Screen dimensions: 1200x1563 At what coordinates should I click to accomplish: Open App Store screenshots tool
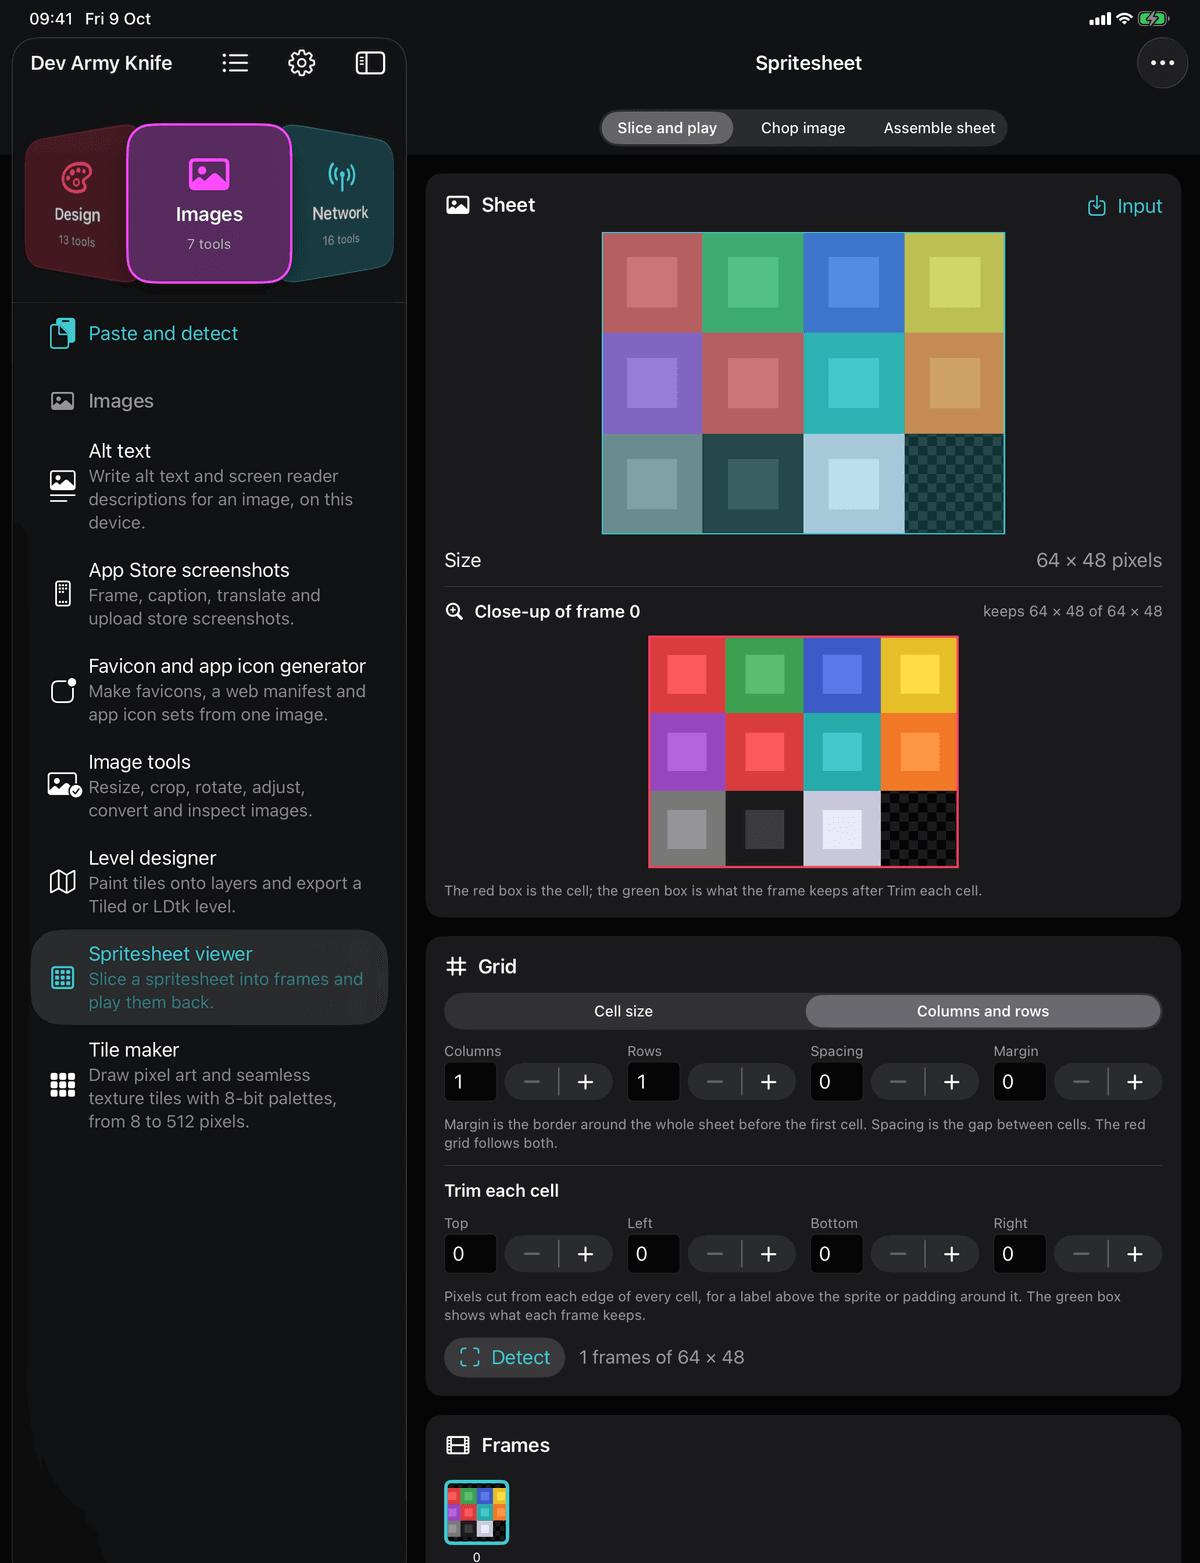(x=209, y=594)
